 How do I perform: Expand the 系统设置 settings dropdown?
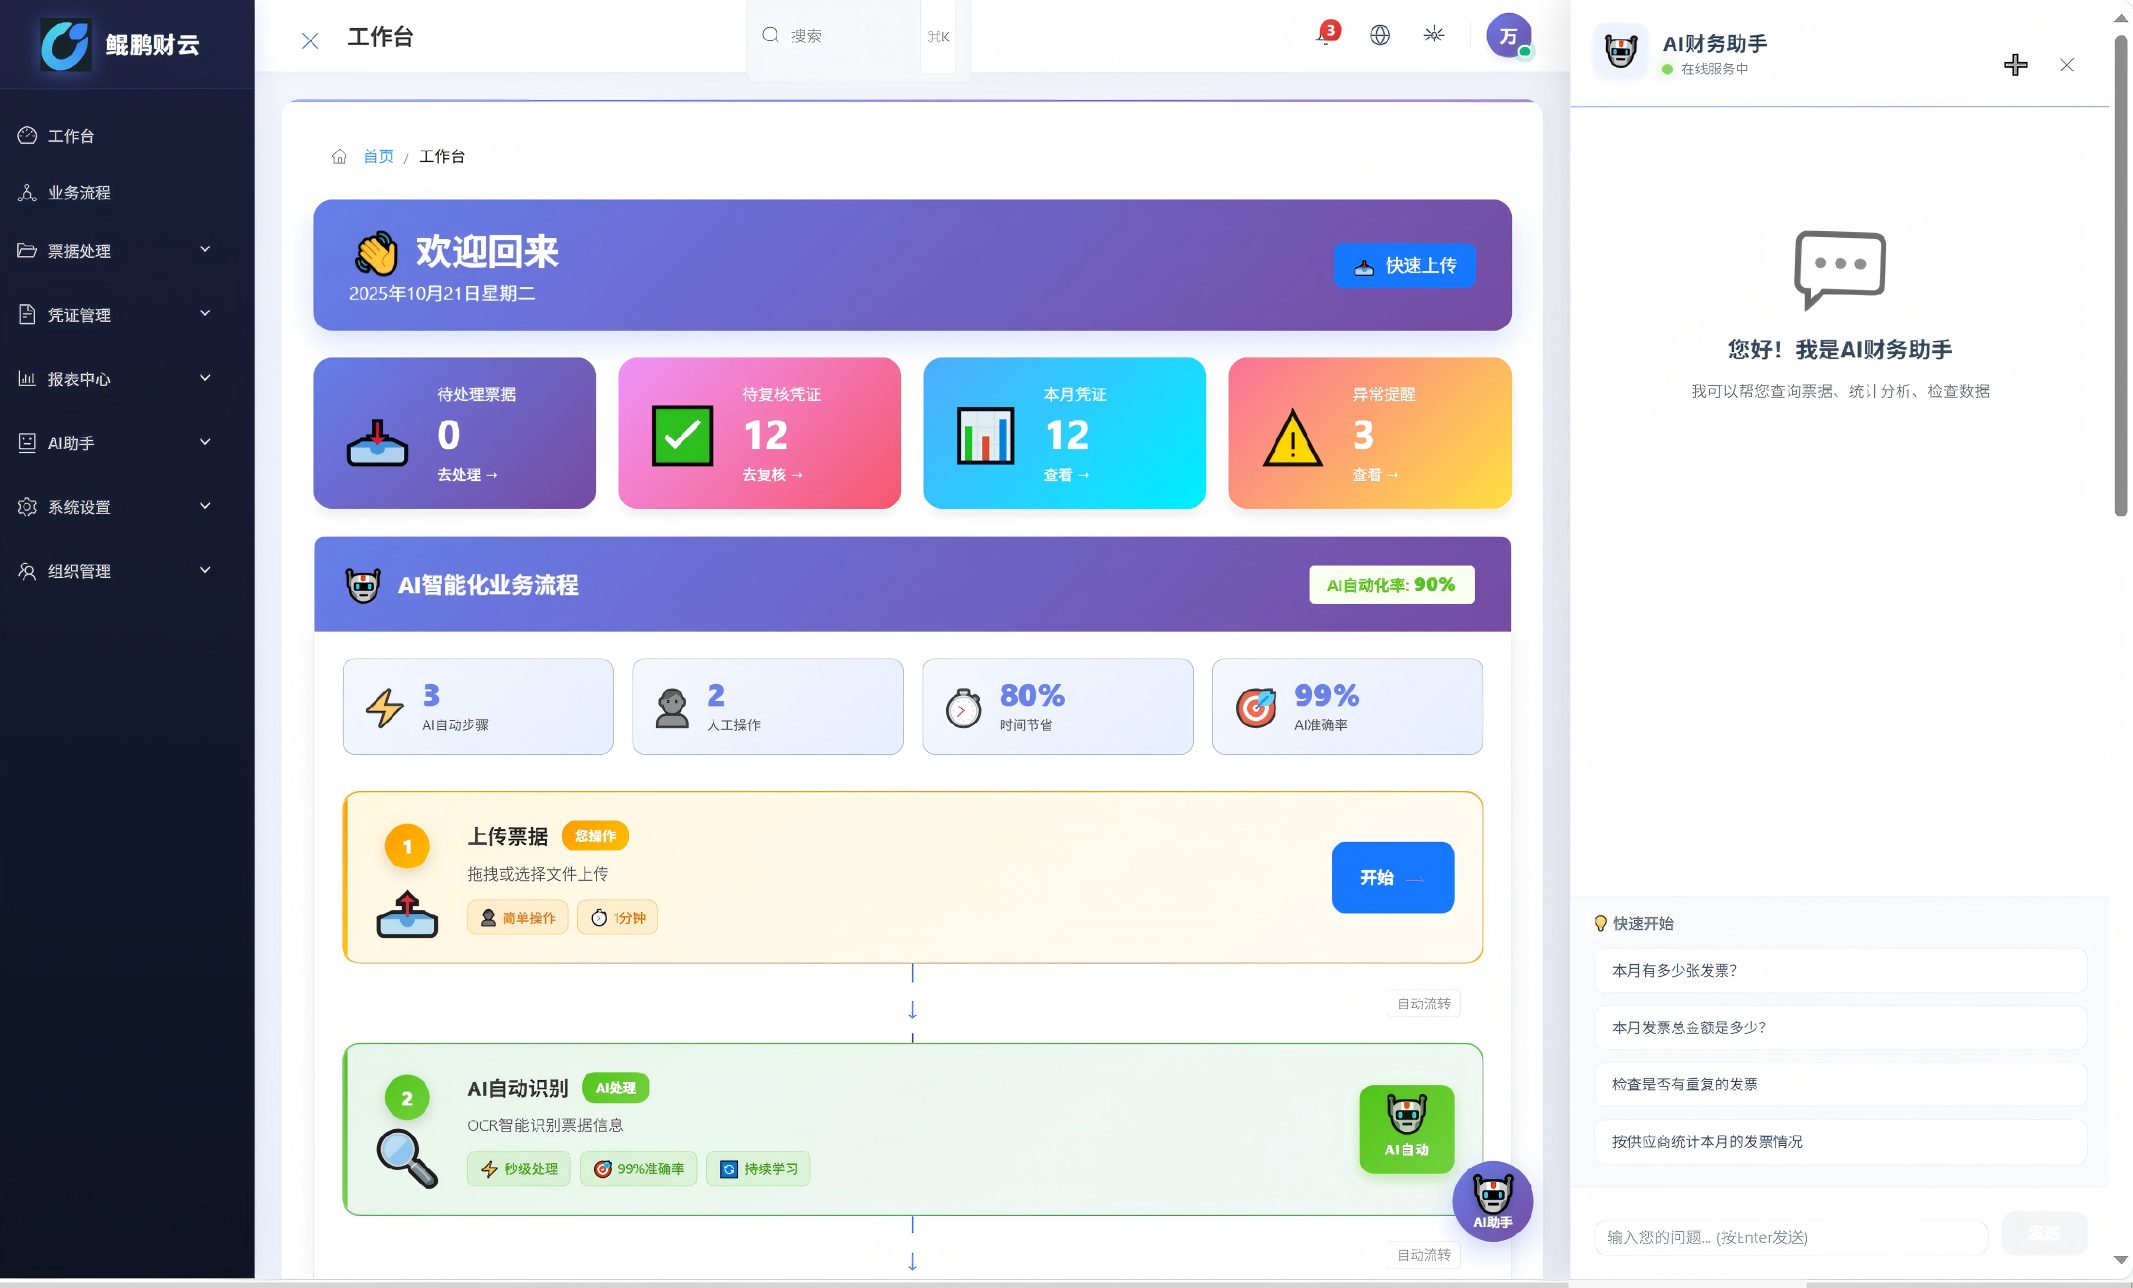pos(205,506)
